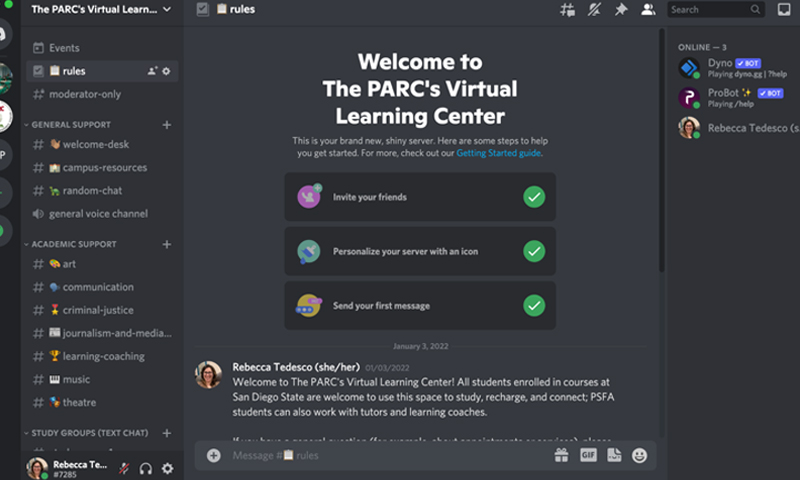Open ProBot profile in member list
The width and height of the screenshot is (800, 480).
point(738,97)
